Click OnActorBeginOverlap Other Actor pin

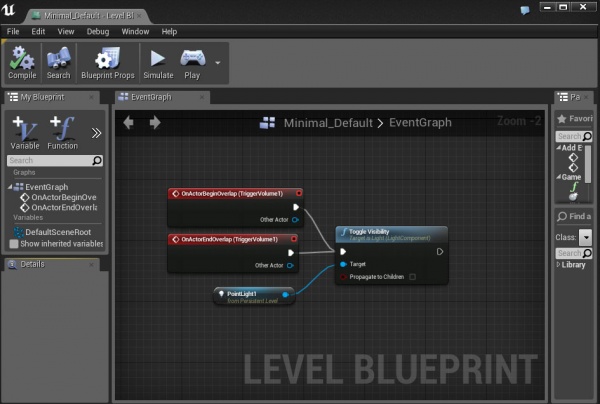tap(295, 220)
